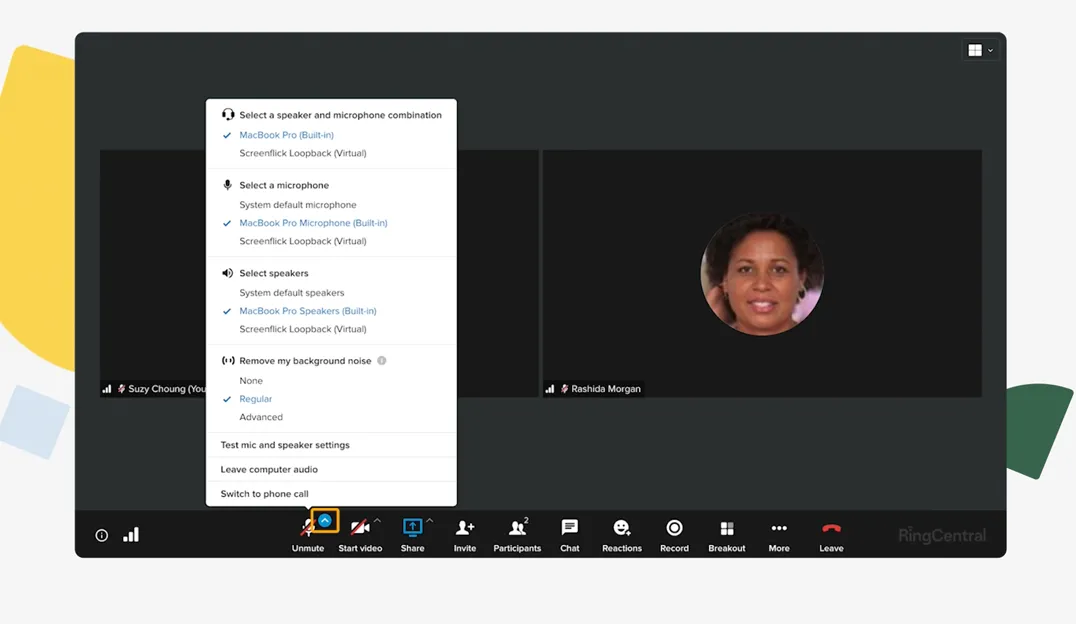Screen dimensions: 1076x624
Task: Click the Unmute microphone icon
Action: (307, 528)
